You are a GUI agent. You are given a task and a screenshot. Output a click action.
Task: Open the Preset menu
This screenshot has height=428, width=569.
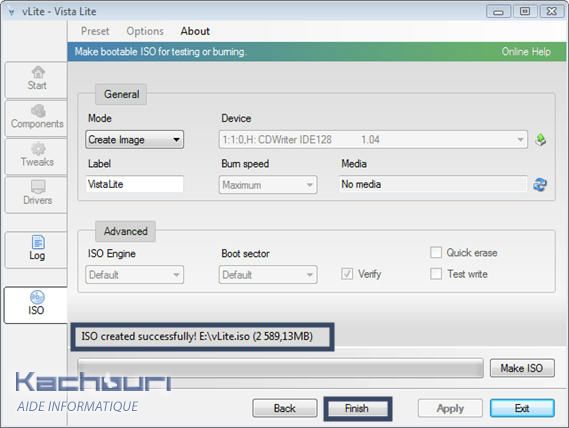click(x=95, y=31)
